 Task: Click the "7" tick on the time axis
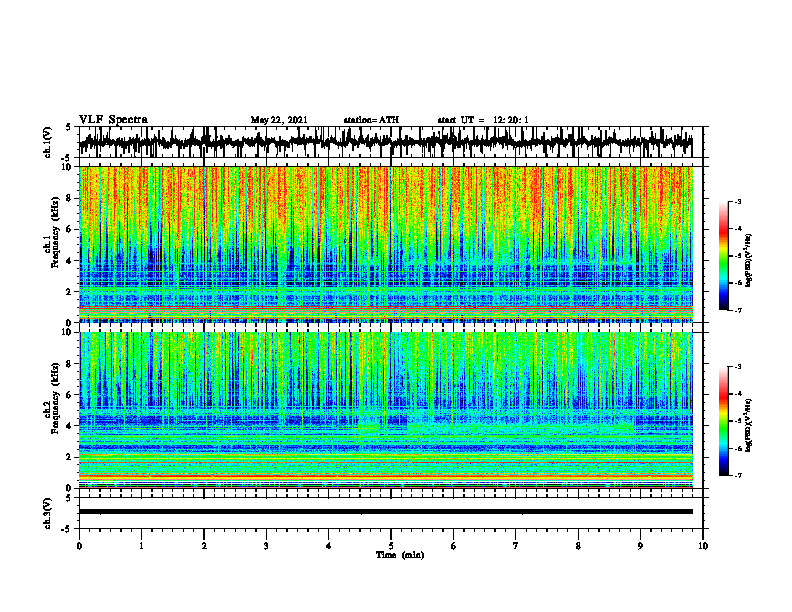(516, 546)
